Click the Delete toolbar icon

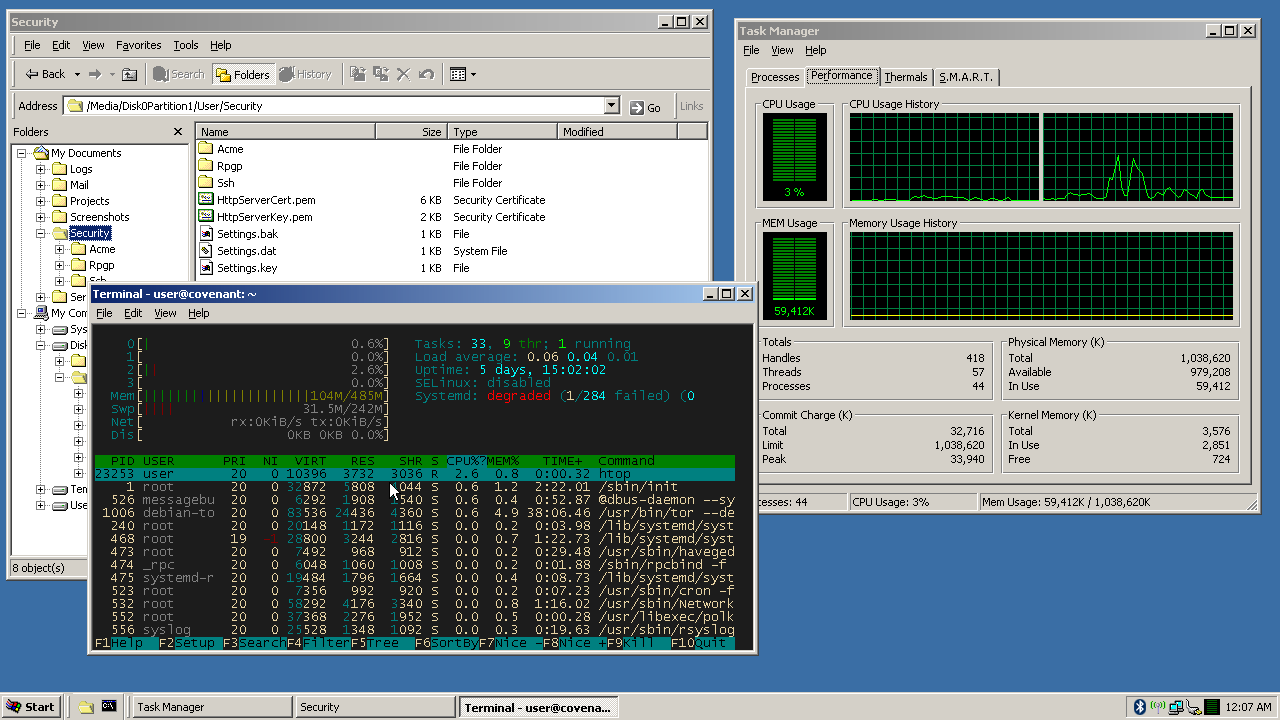[404, 74]
